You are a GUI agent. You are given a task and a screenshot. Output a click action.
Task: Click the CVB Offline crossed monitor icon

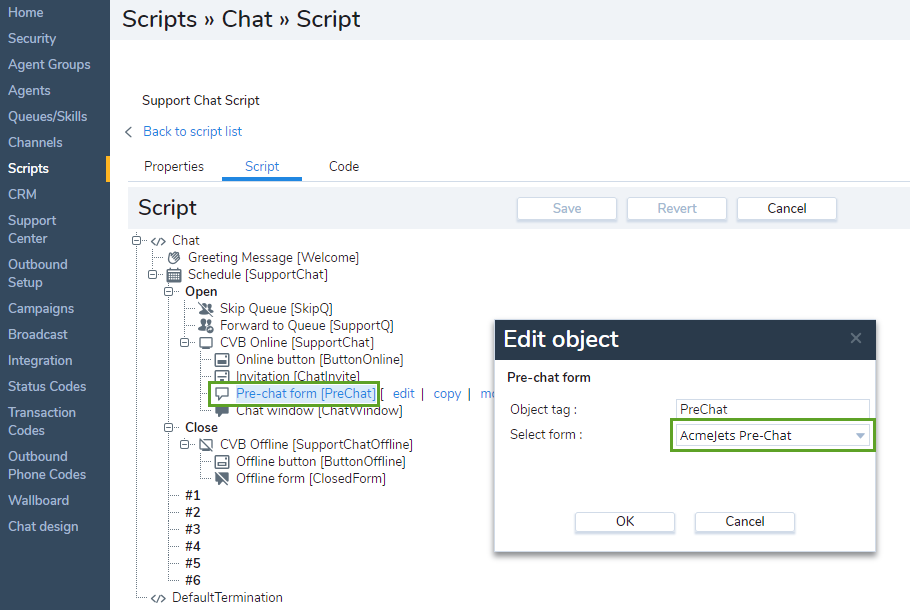206,445
